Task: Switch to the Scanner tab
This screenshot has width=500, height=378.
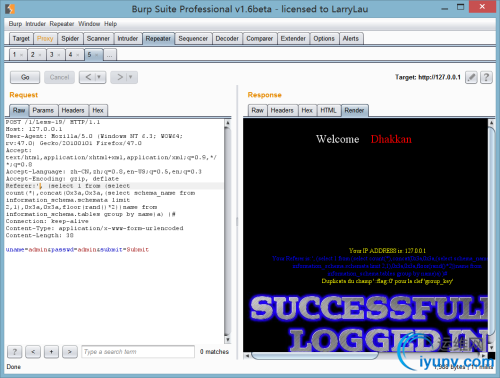Action: (x=98, y=39)
